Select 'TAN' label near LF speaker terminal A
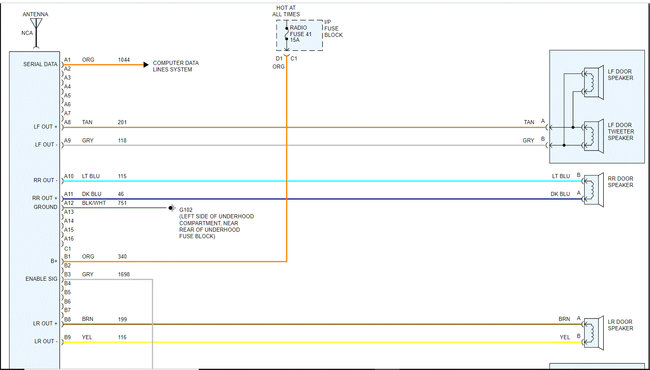 tap(529, 122)
